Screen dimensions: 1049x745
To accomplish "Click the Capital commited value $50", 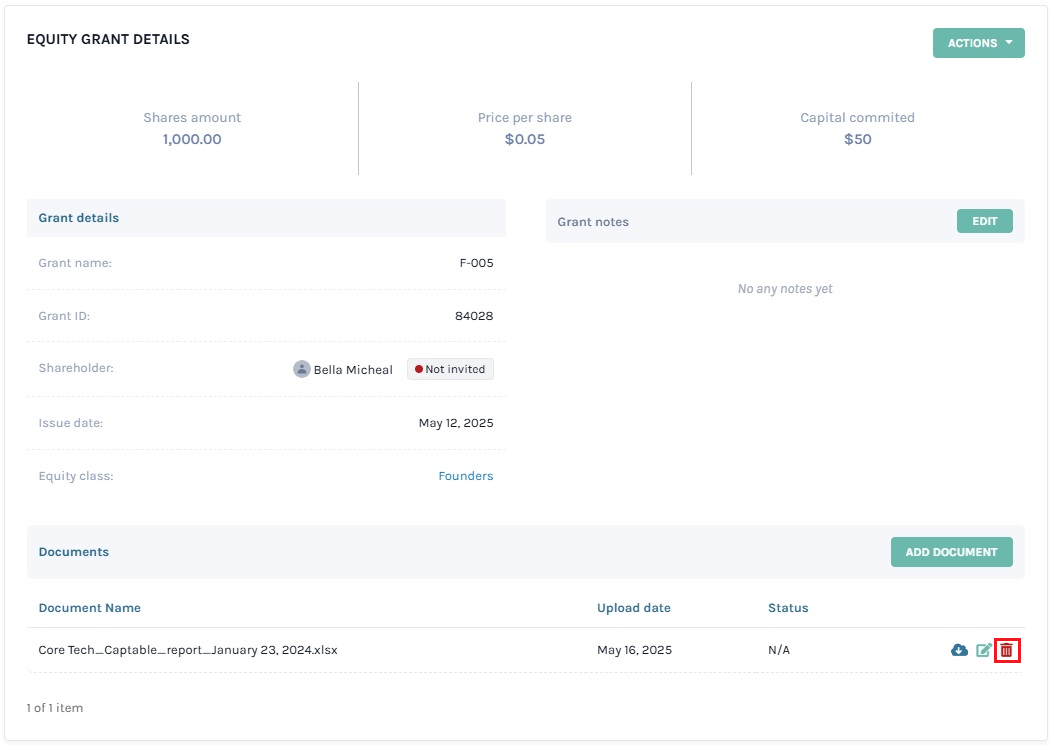I will [858, 139].
